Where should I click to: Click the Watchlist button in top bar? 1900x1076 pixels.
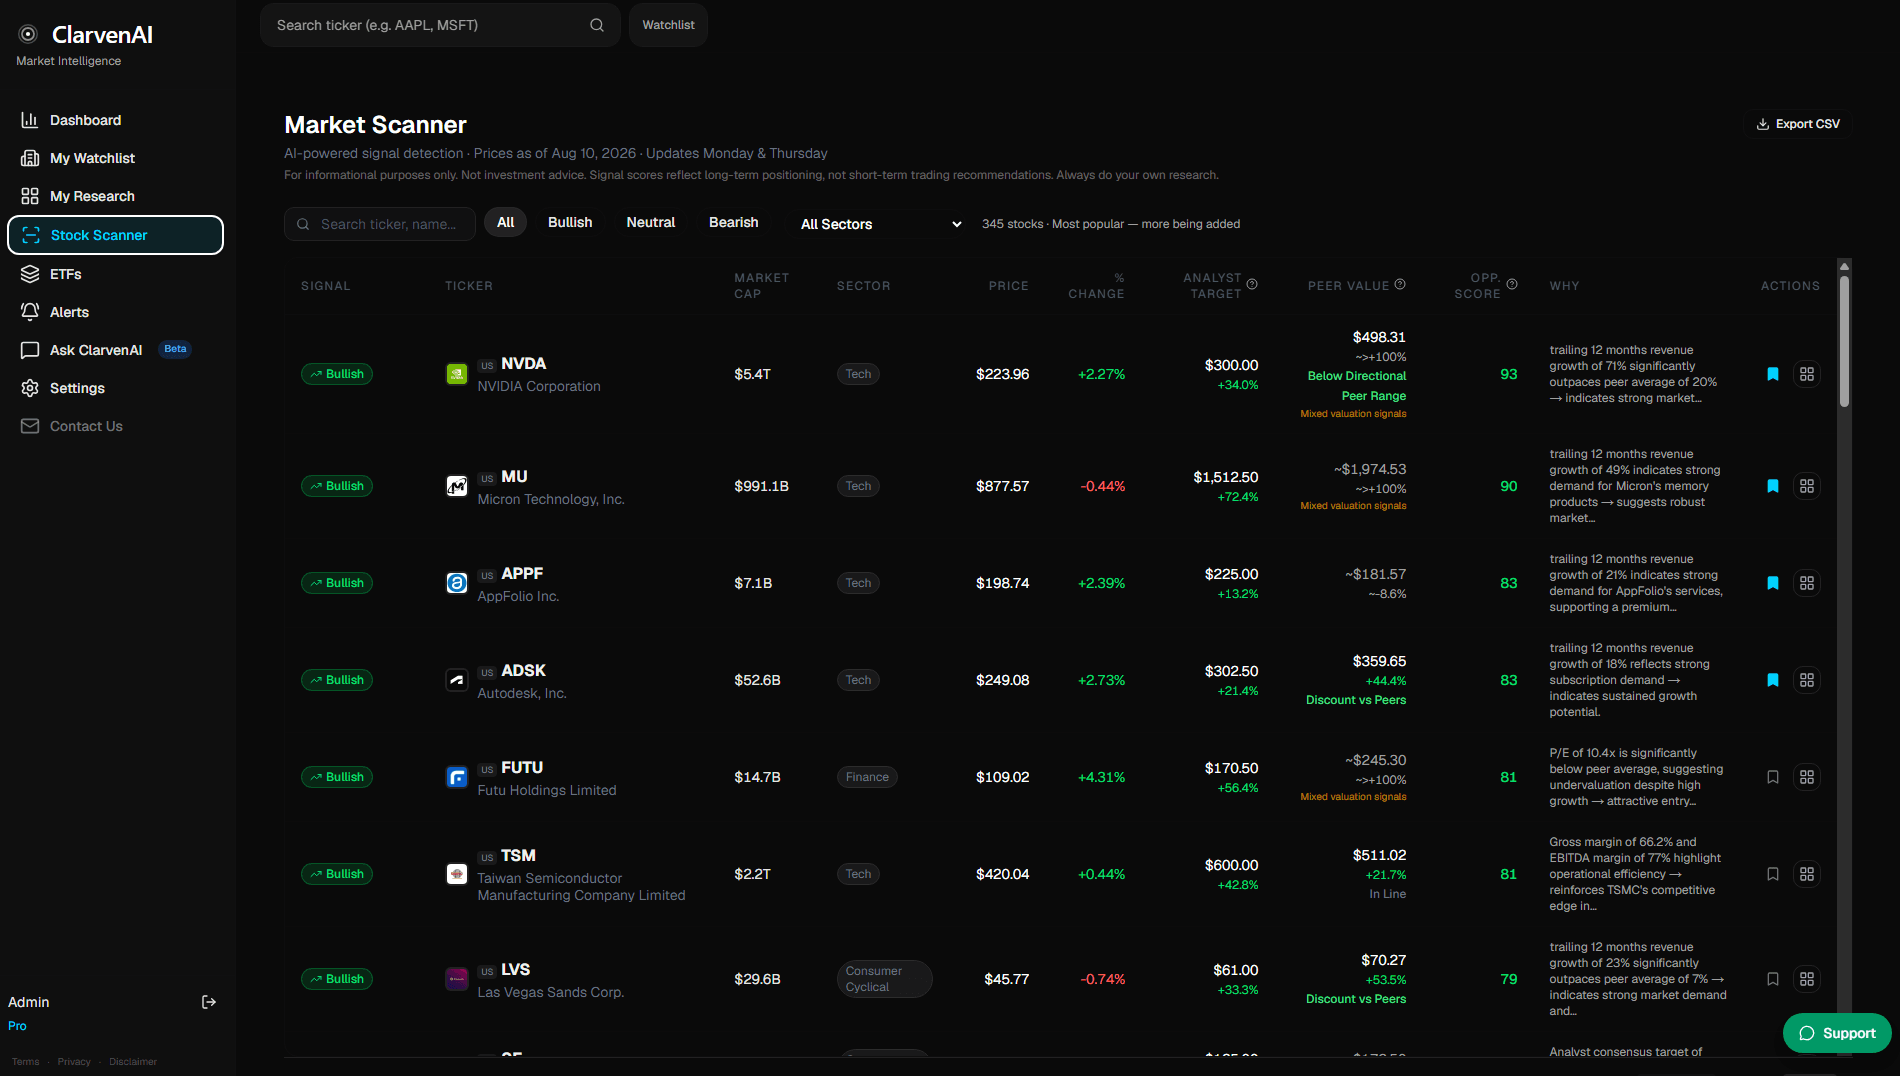[x=668, y=25]
